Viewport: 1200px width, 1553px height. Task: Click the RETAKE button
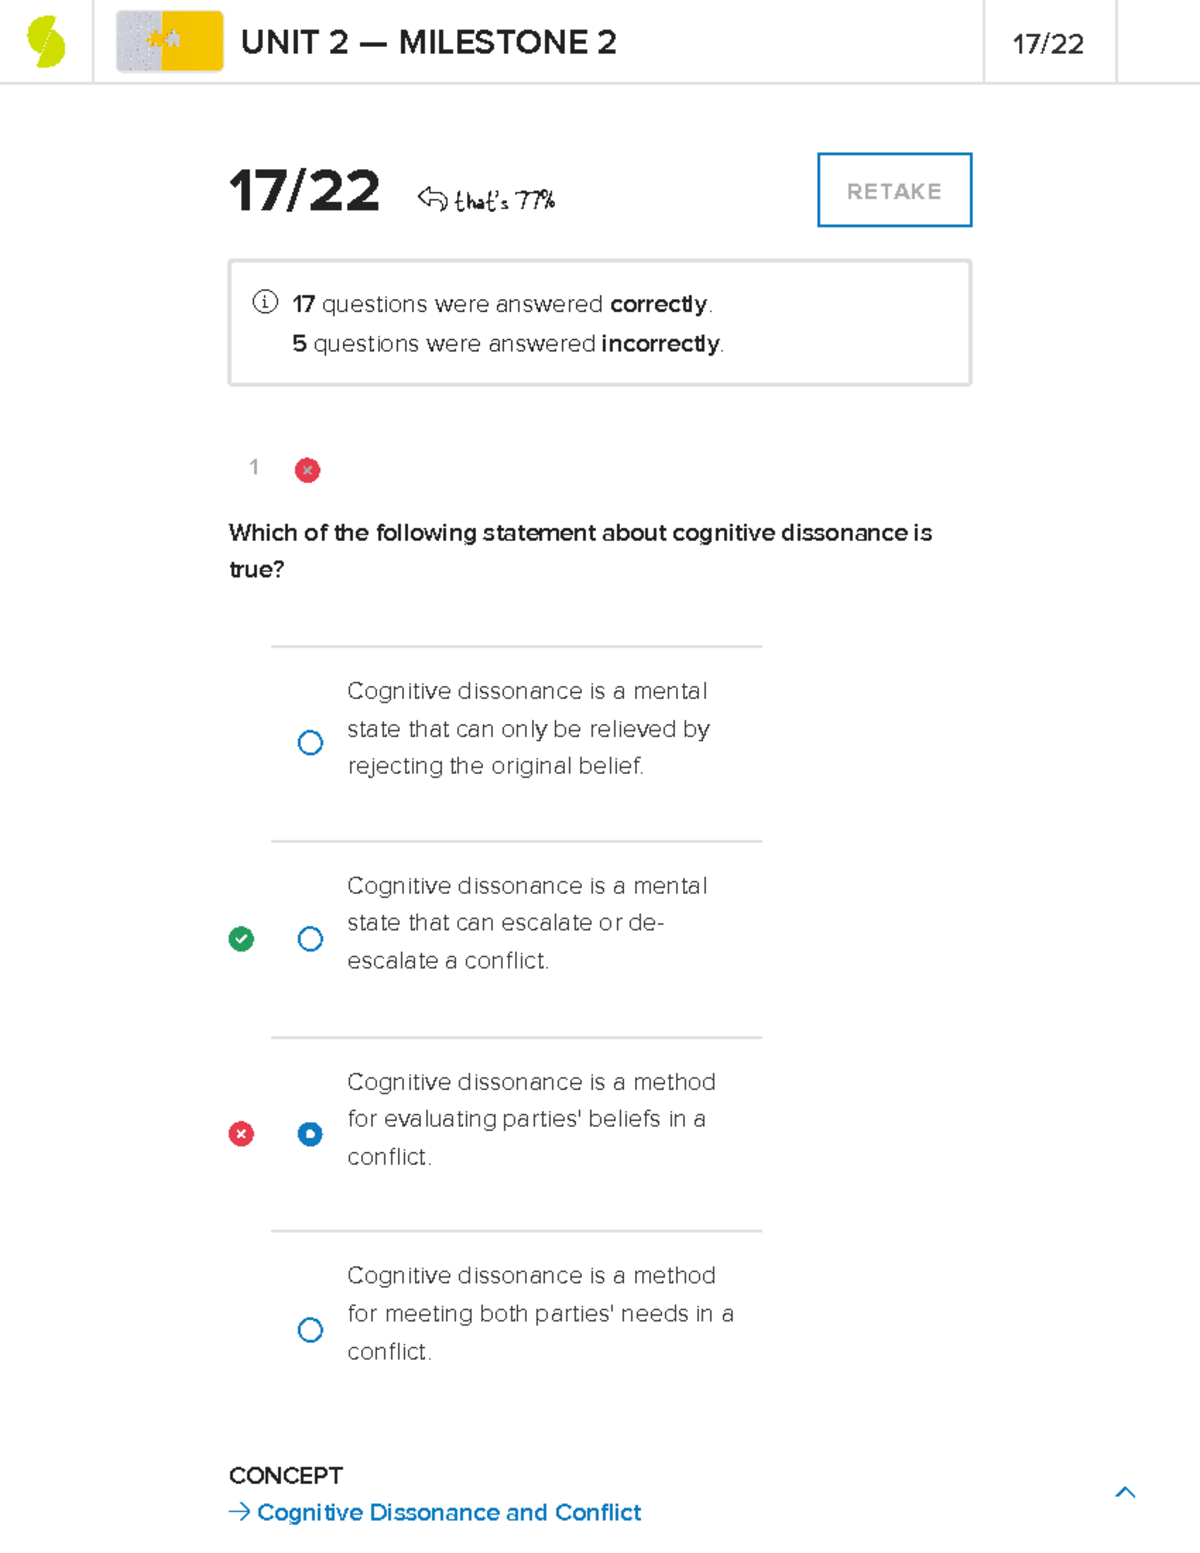click(x=893, y=190)
